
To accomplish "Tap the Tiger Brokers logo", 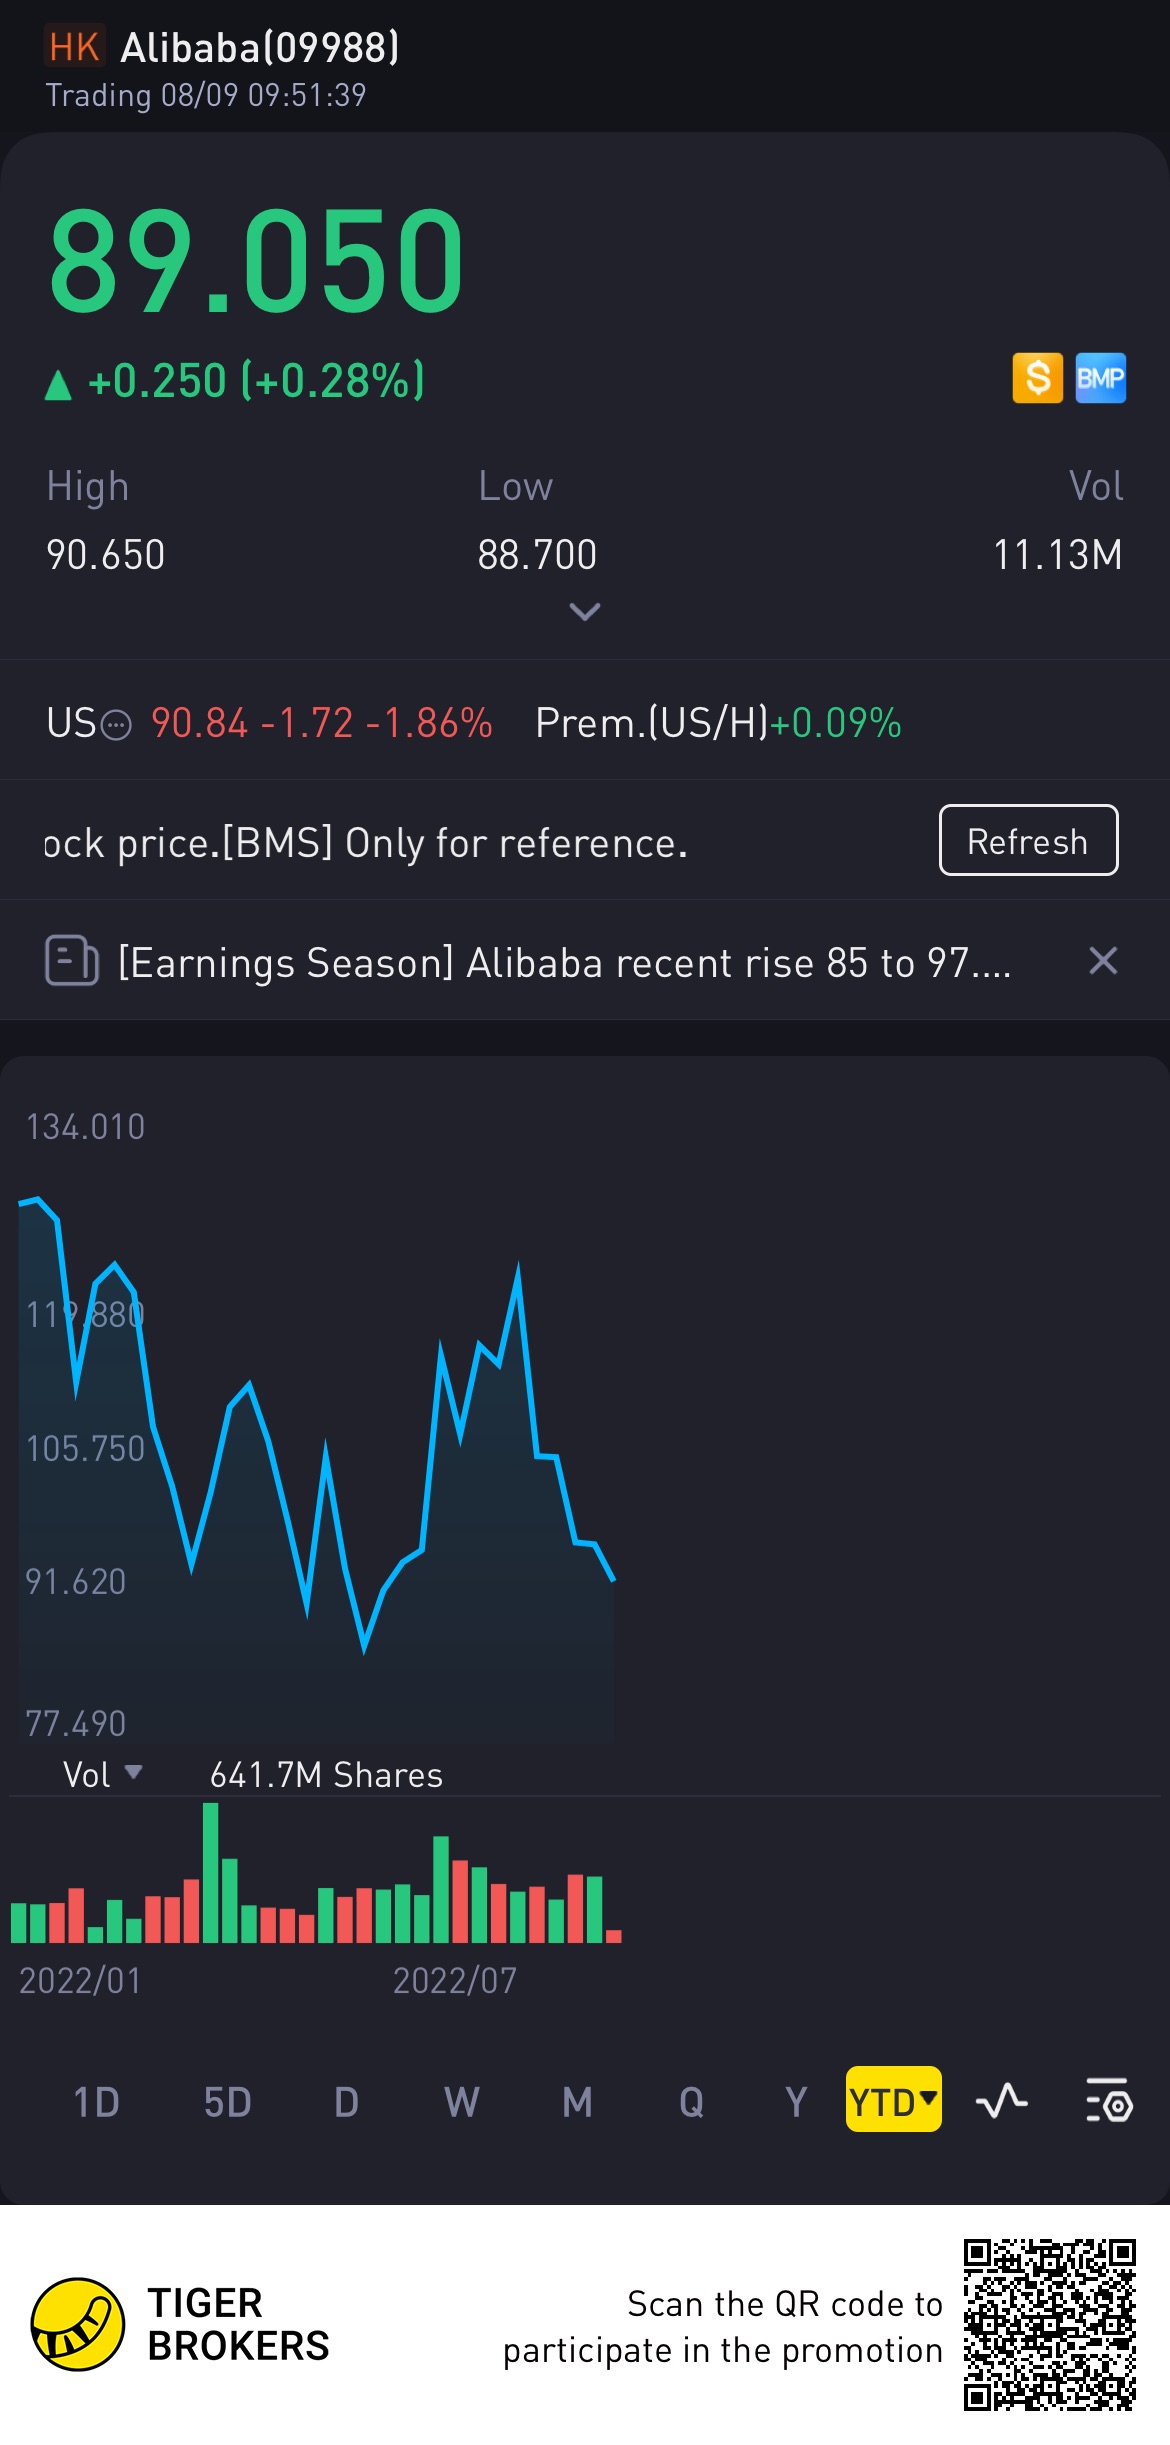I will pyautogui.click(x=78, y=2324).
